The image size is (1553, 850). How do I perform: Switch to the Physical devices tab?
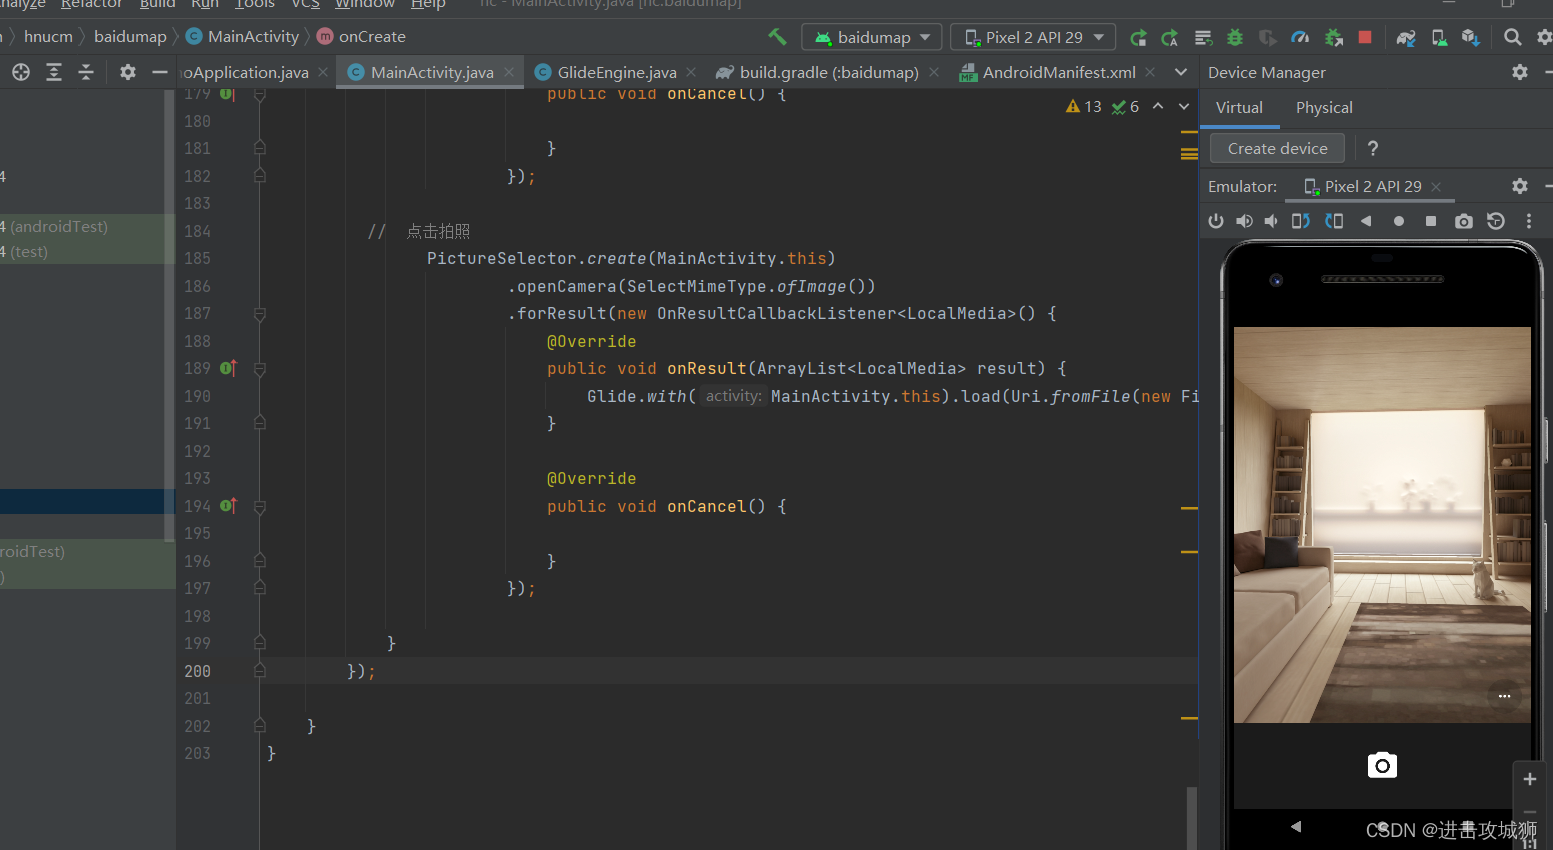(1324, 108)
